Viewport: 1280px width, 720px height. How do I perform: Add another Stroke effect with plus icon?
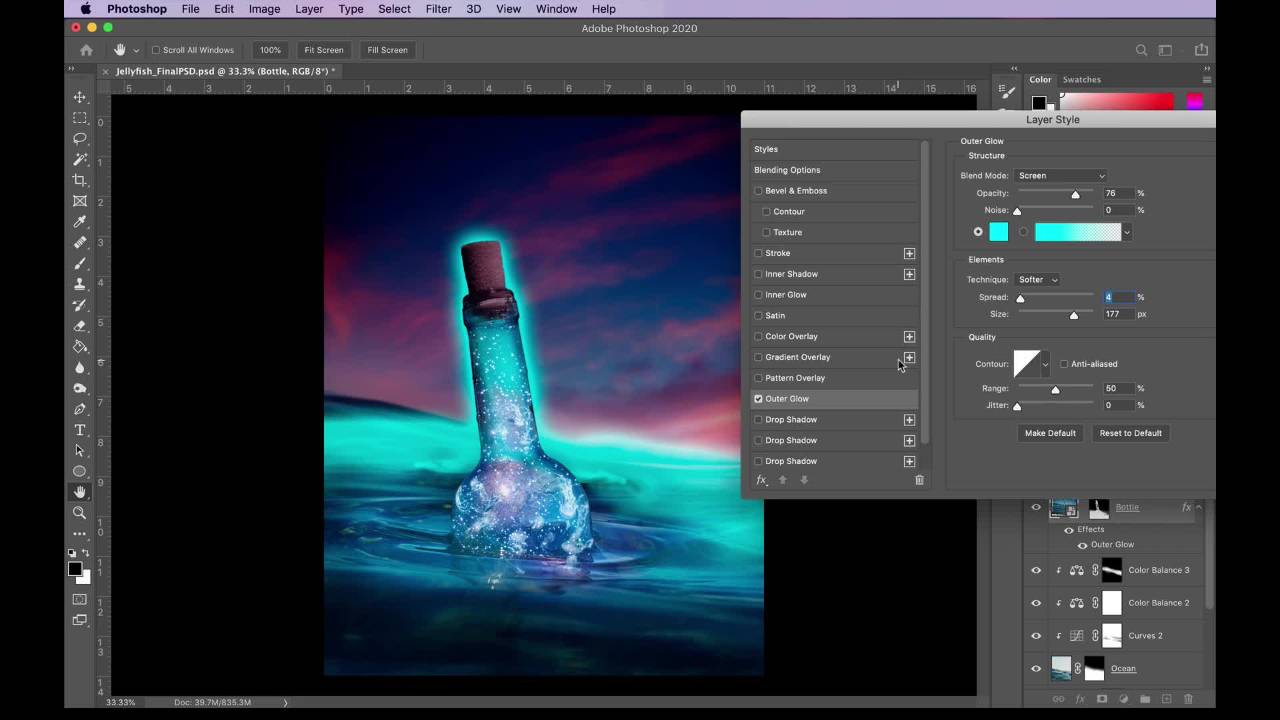tap(909, 254)
